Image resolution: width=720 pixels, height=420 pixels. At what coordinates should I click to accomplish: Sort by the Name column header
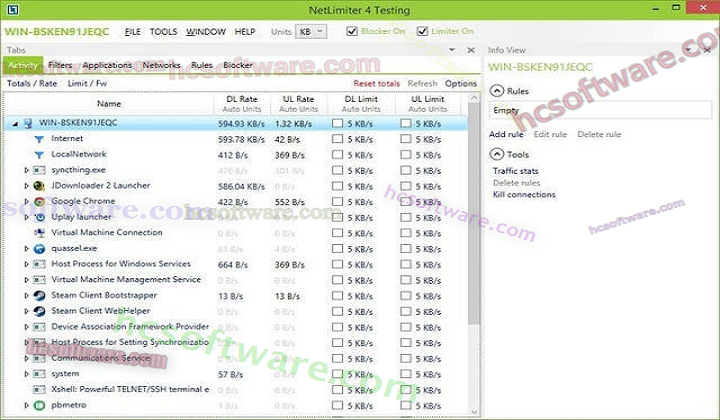pyautogui.click(x=109, y=104)
